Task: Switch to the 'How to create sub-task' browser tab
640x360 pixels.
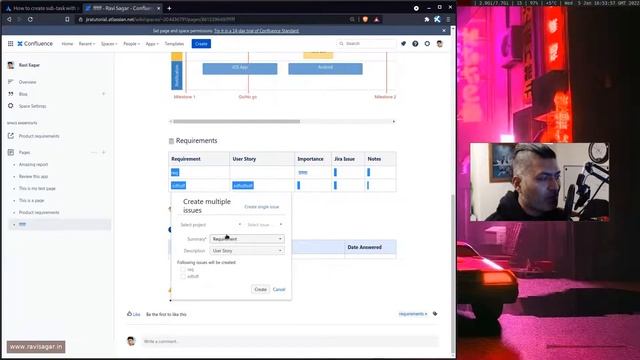Action: tap(42, 8)
